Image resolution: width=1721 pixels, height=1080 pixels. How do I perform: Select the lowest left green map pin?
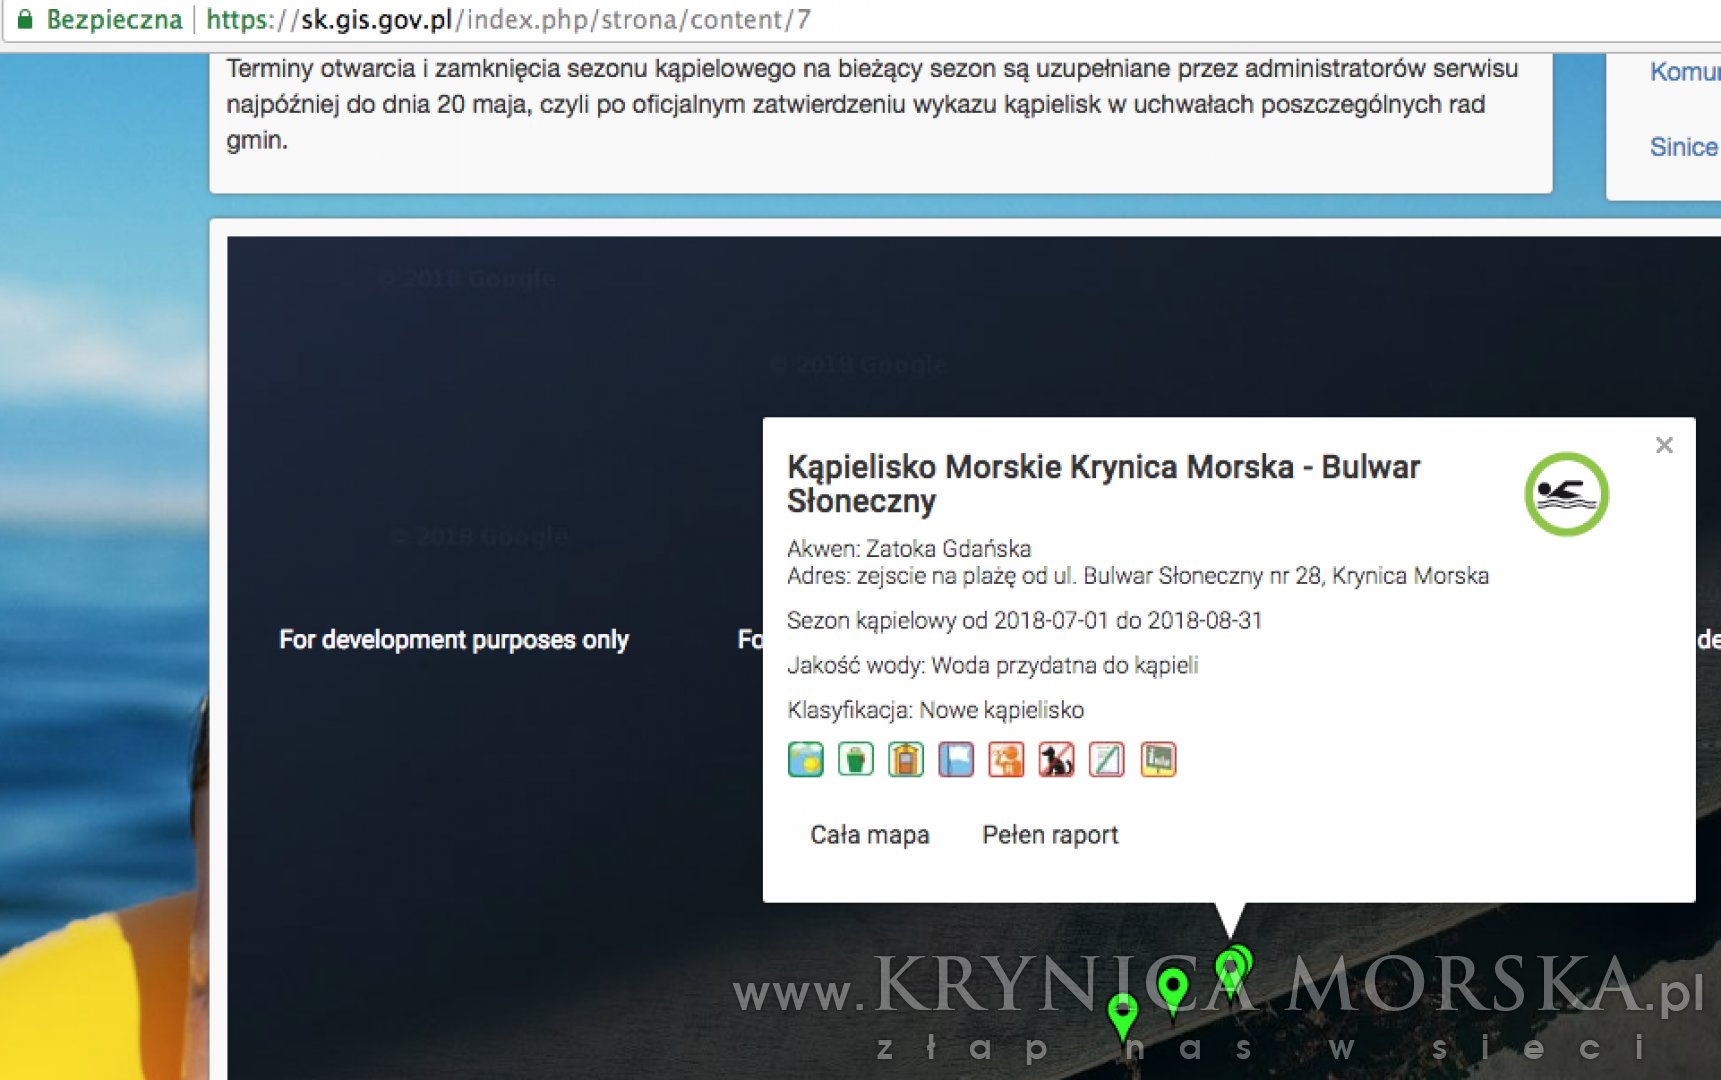click(1123, 1016)
